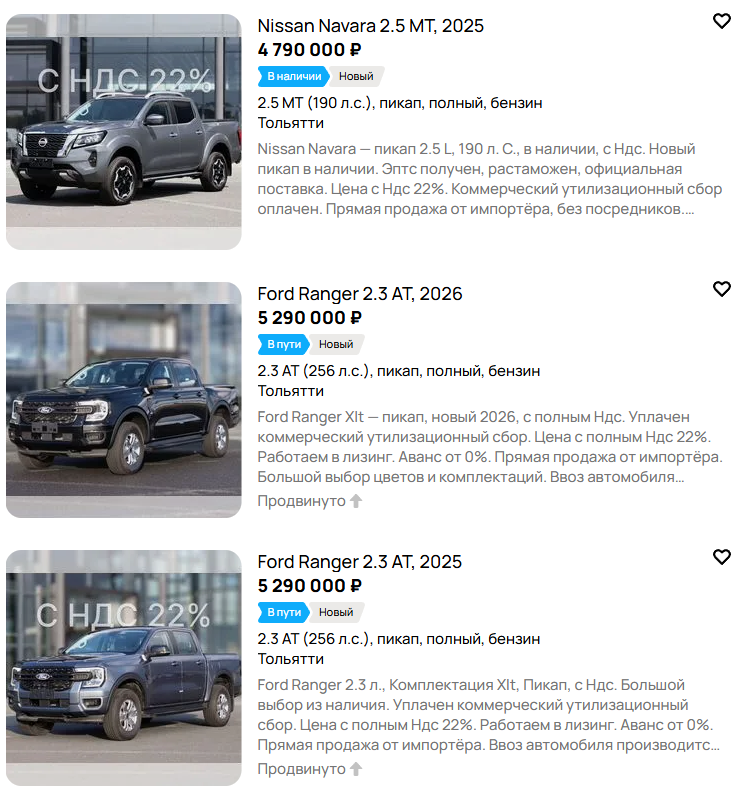This screenshot has width=737, height=790.
Task: Click the 'В пути' badge on Ford Ranger 2026
Action: (284, 345)
